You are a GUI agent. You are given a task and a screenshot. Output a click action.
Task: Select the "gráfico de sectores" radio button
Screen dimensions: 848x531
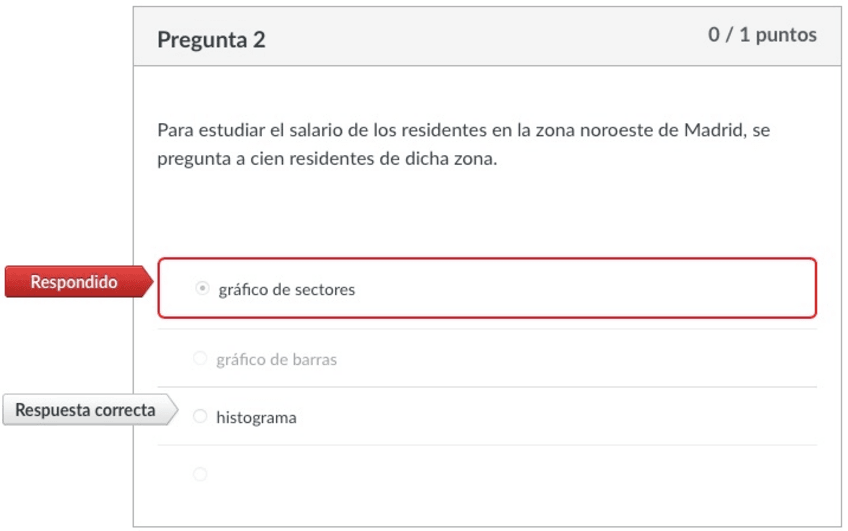[202, 289]
